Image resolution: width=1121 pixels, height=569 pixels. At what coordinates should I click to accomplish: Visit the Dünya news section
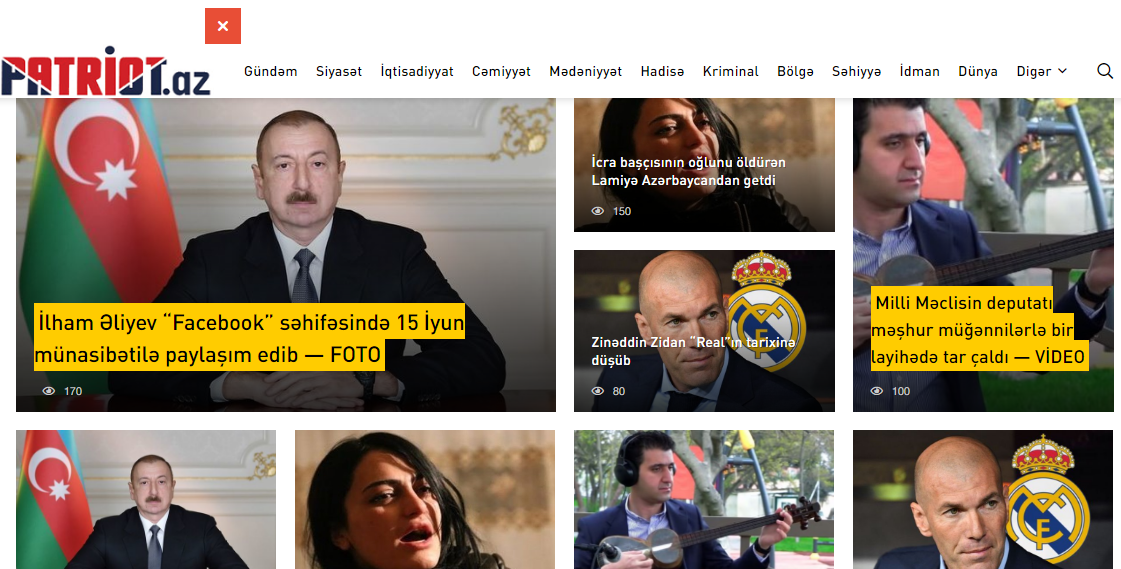[x=977, y=71]
